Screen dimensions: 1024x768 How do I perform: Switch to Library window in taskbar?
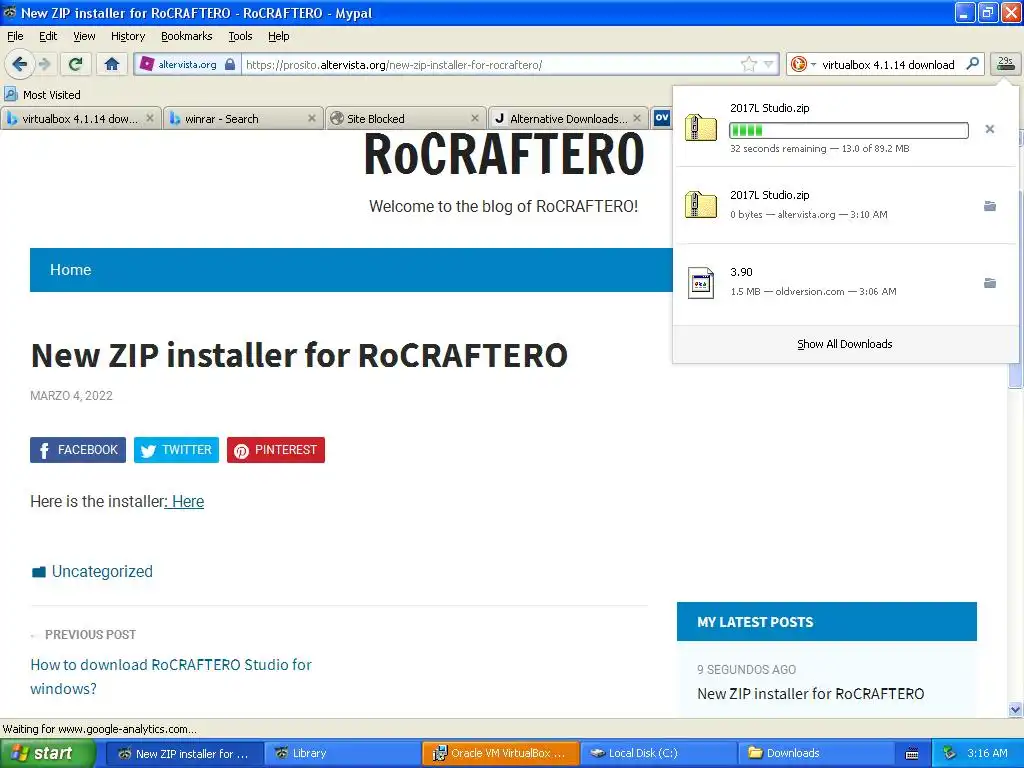pyautogui.click(x=343, y=753)
